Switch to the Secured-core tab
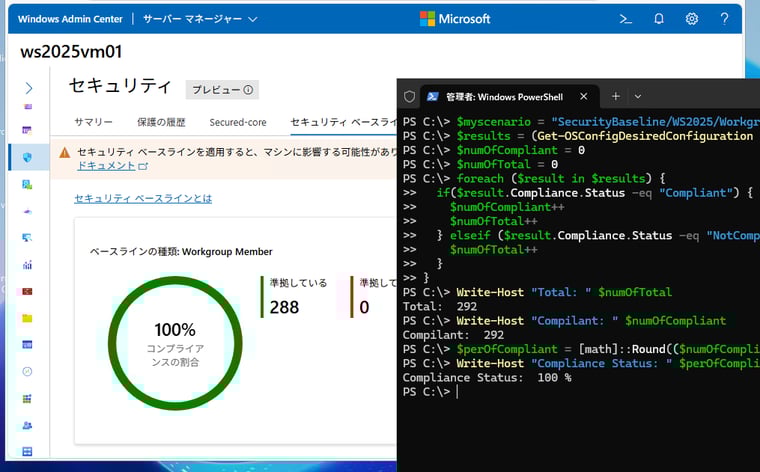This screenshot has width=760, height=472. (238, 122)
